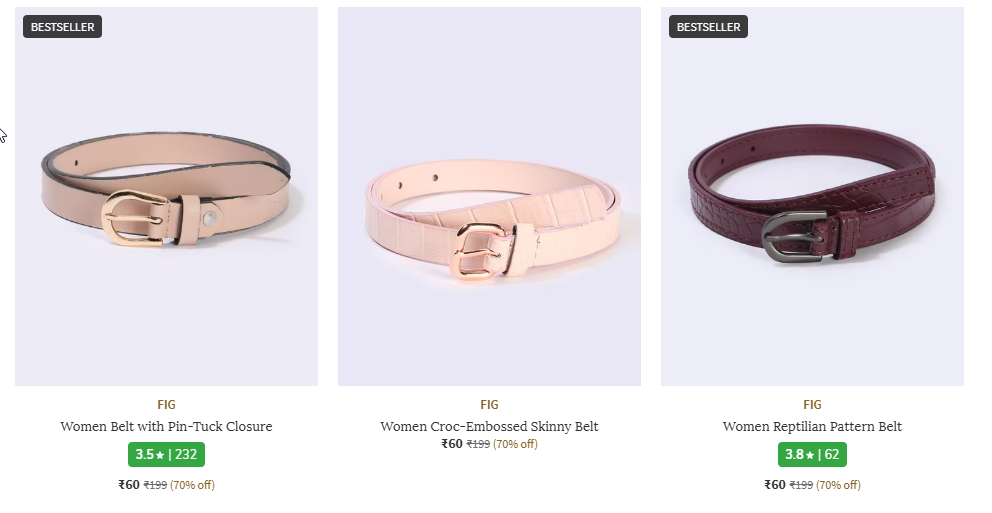
Task: Click the ₹60 price of the Croc-Embossed belt
Action: [x=452, y=444]
